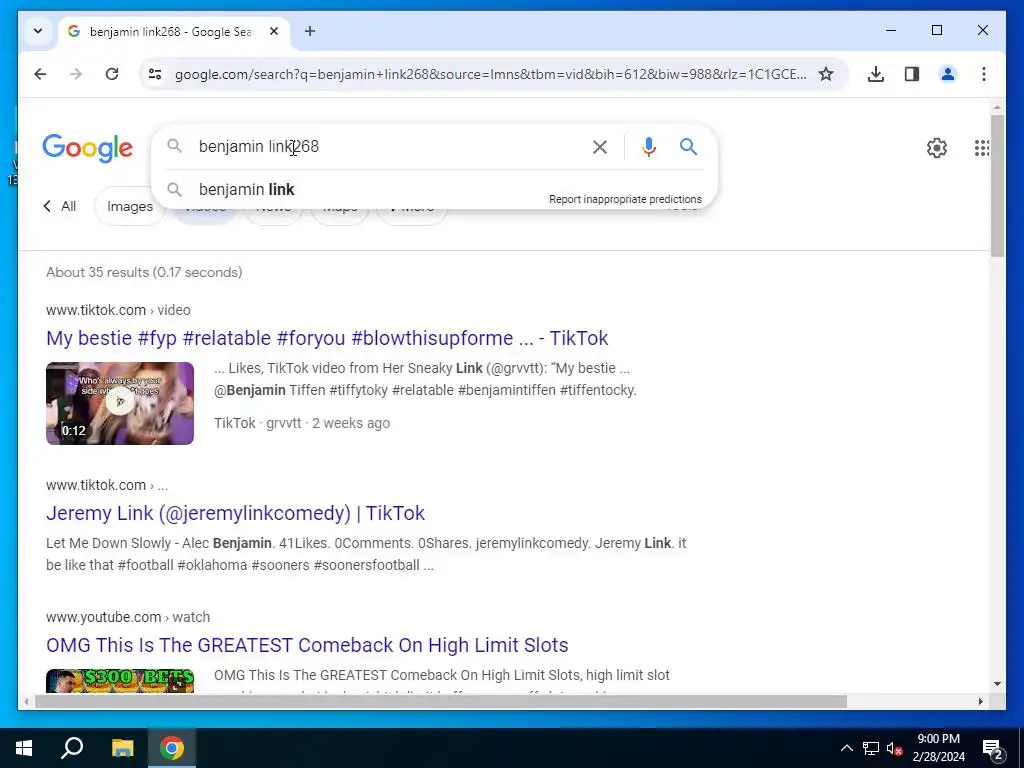The image size is (1024, 768).
Task: Click the Google logo
Action: pyautogui.click(x=88, y=148)
